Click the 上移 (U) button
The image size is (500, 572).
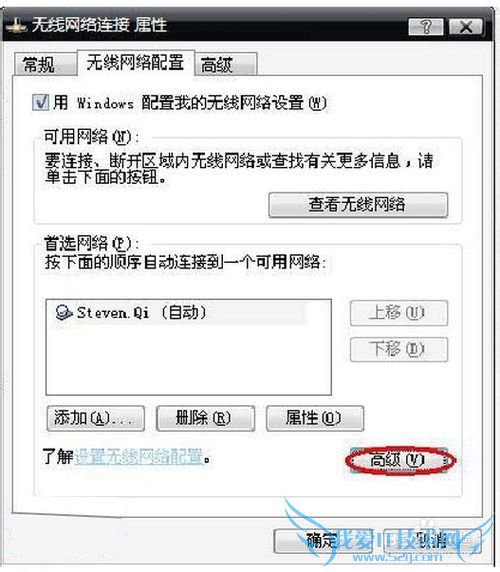pos(399,313)
